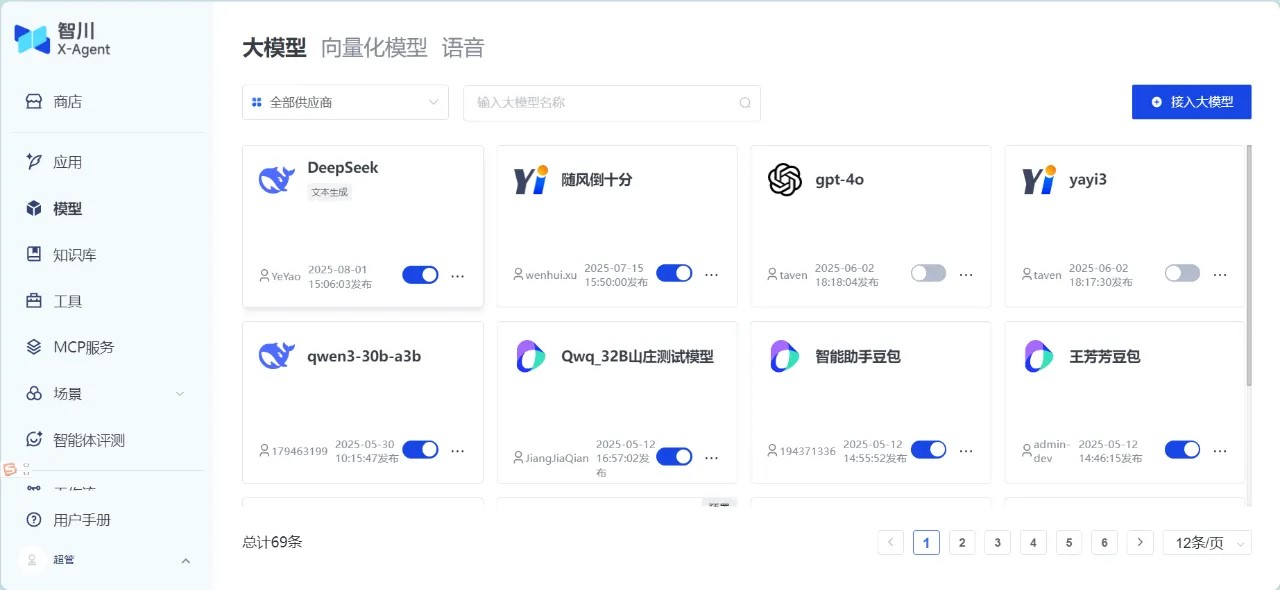The height and width of the screenshot is (590, 1280).
Task: Open three-dot menu on gpt-4o card
Action: click(966, 274)
